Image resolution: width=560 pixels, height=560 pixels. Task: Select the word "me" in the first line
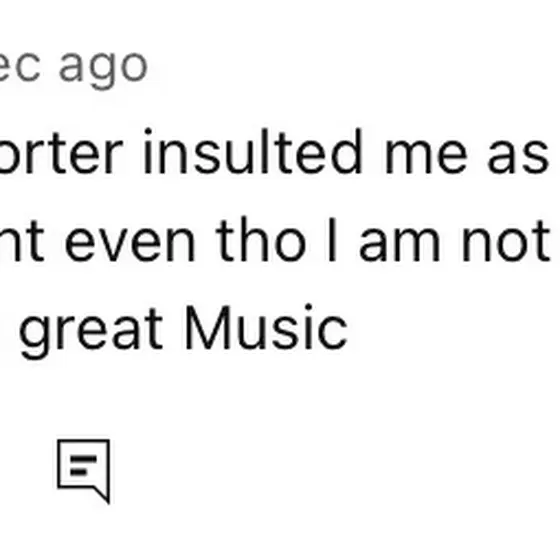[426, 156]
